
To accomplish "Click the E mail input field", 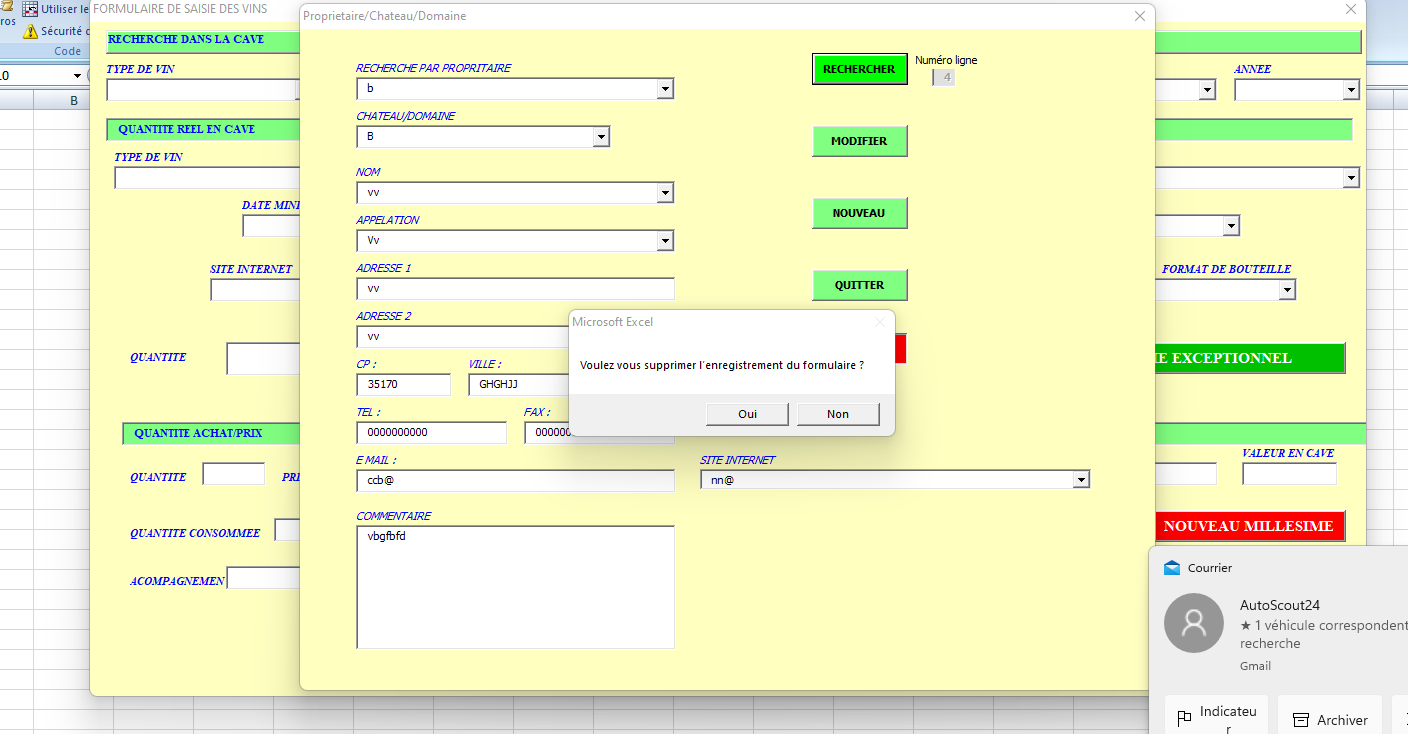I will [x=515, y=481].
